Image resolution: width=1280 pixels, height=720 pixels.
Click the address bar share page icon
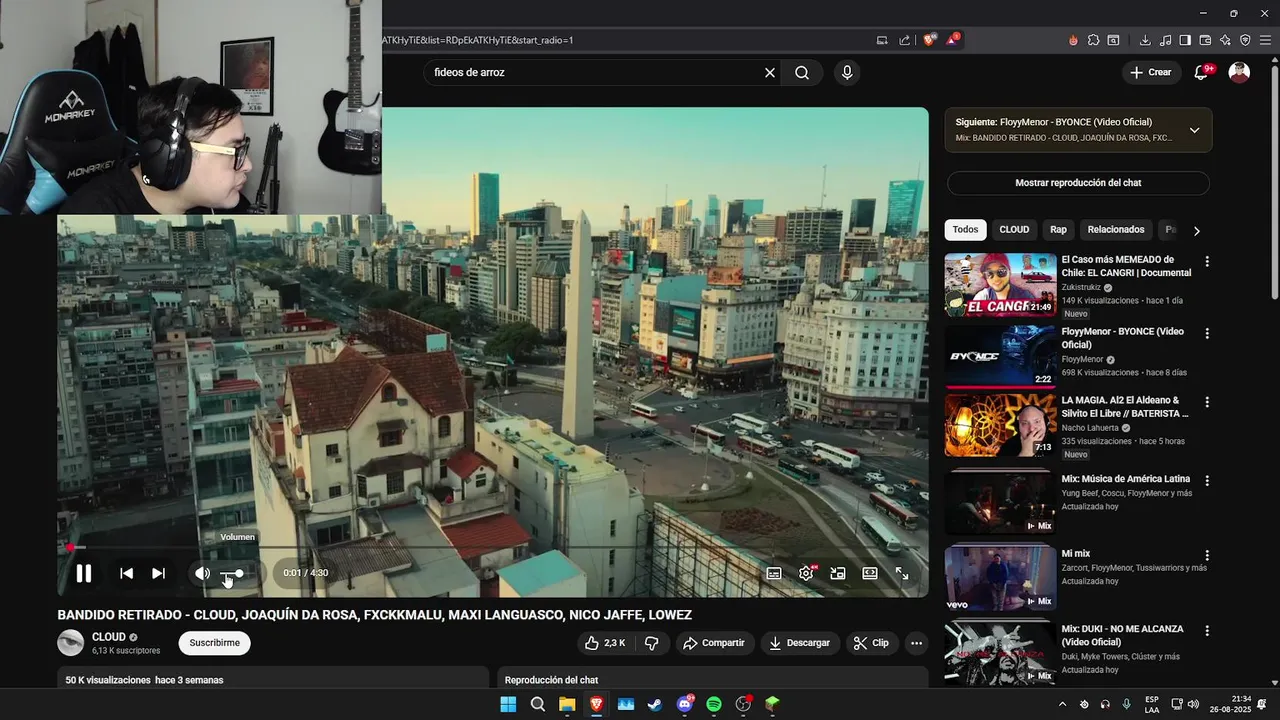point(905,40)
